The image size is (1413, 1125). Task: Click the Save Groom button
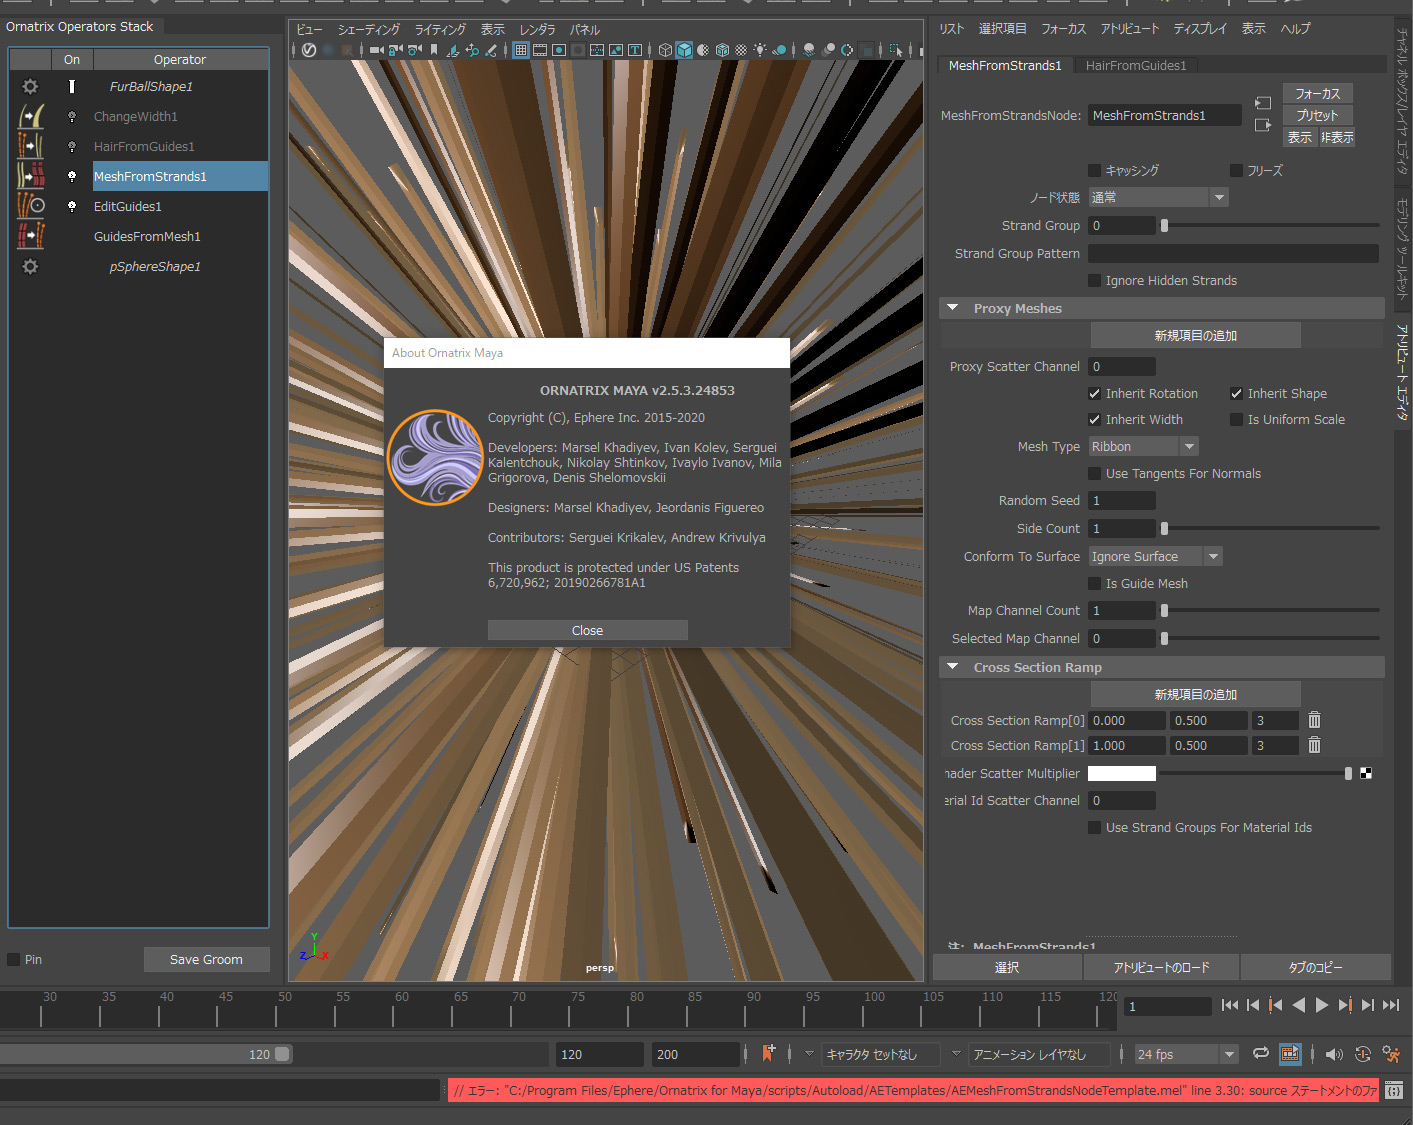click(x=206, y=960)
